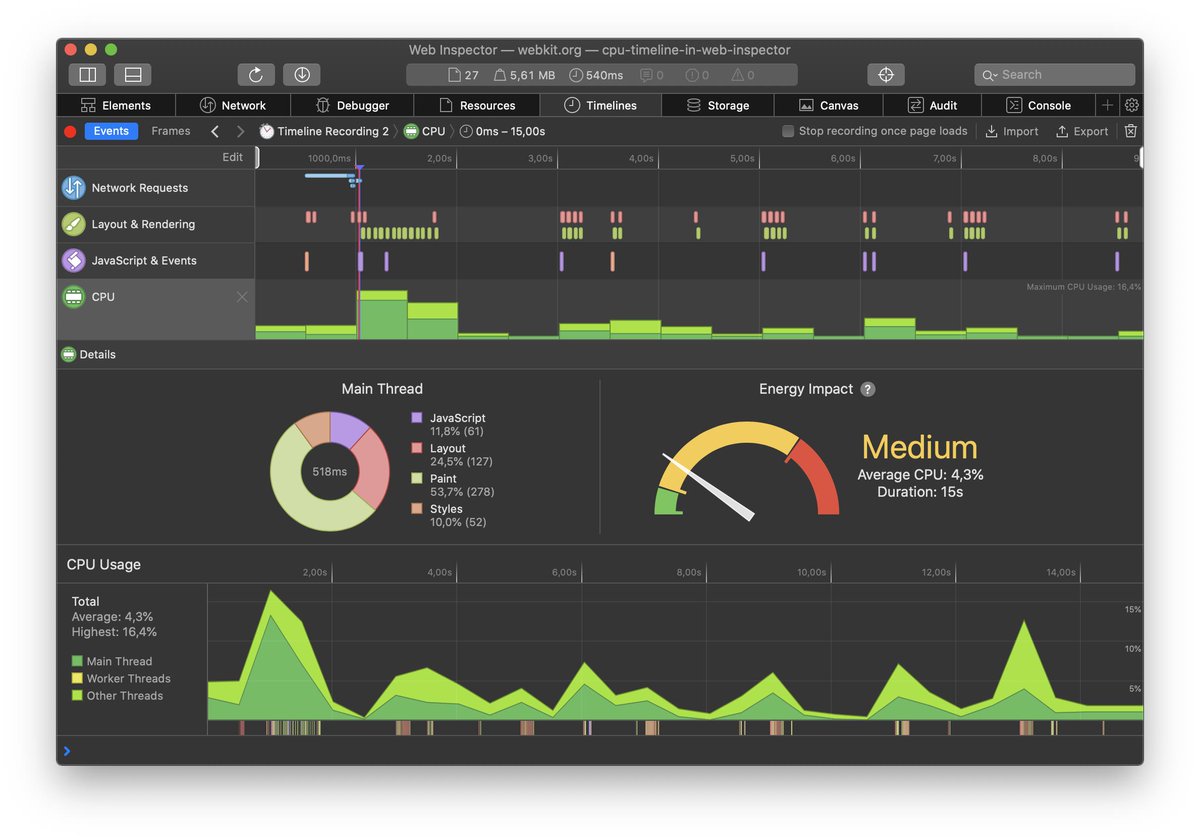Open Timeline Recording 2 path dropdown
This screenshot has width=1200, height=840.
pos(324,131)
